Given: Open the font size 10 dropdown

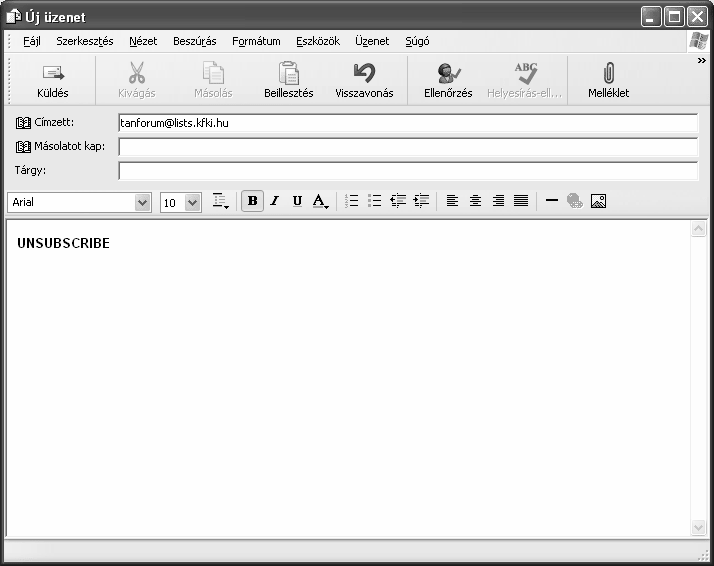Looking at the screenshot, I should pos(193,202).
